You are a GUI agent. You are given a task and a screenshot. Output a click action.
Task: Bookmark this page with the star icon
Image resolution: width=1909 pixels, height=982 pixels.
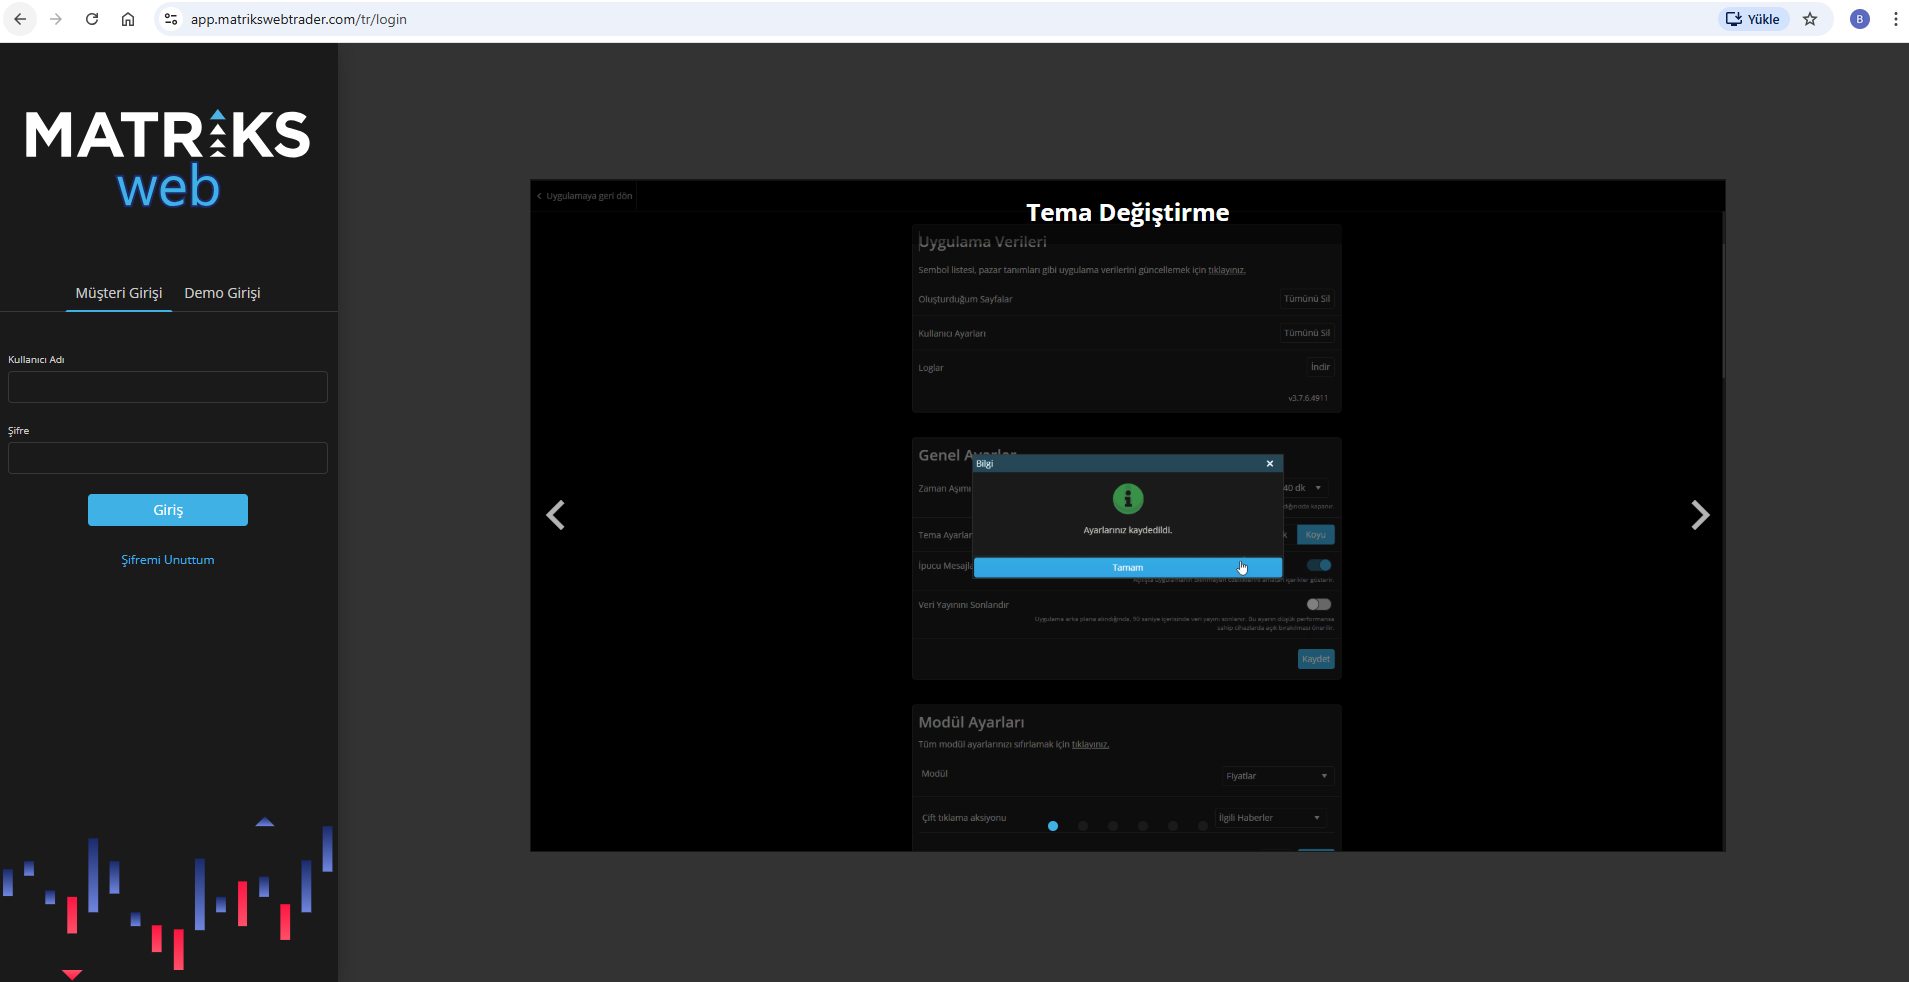[x=1810, y=19]
